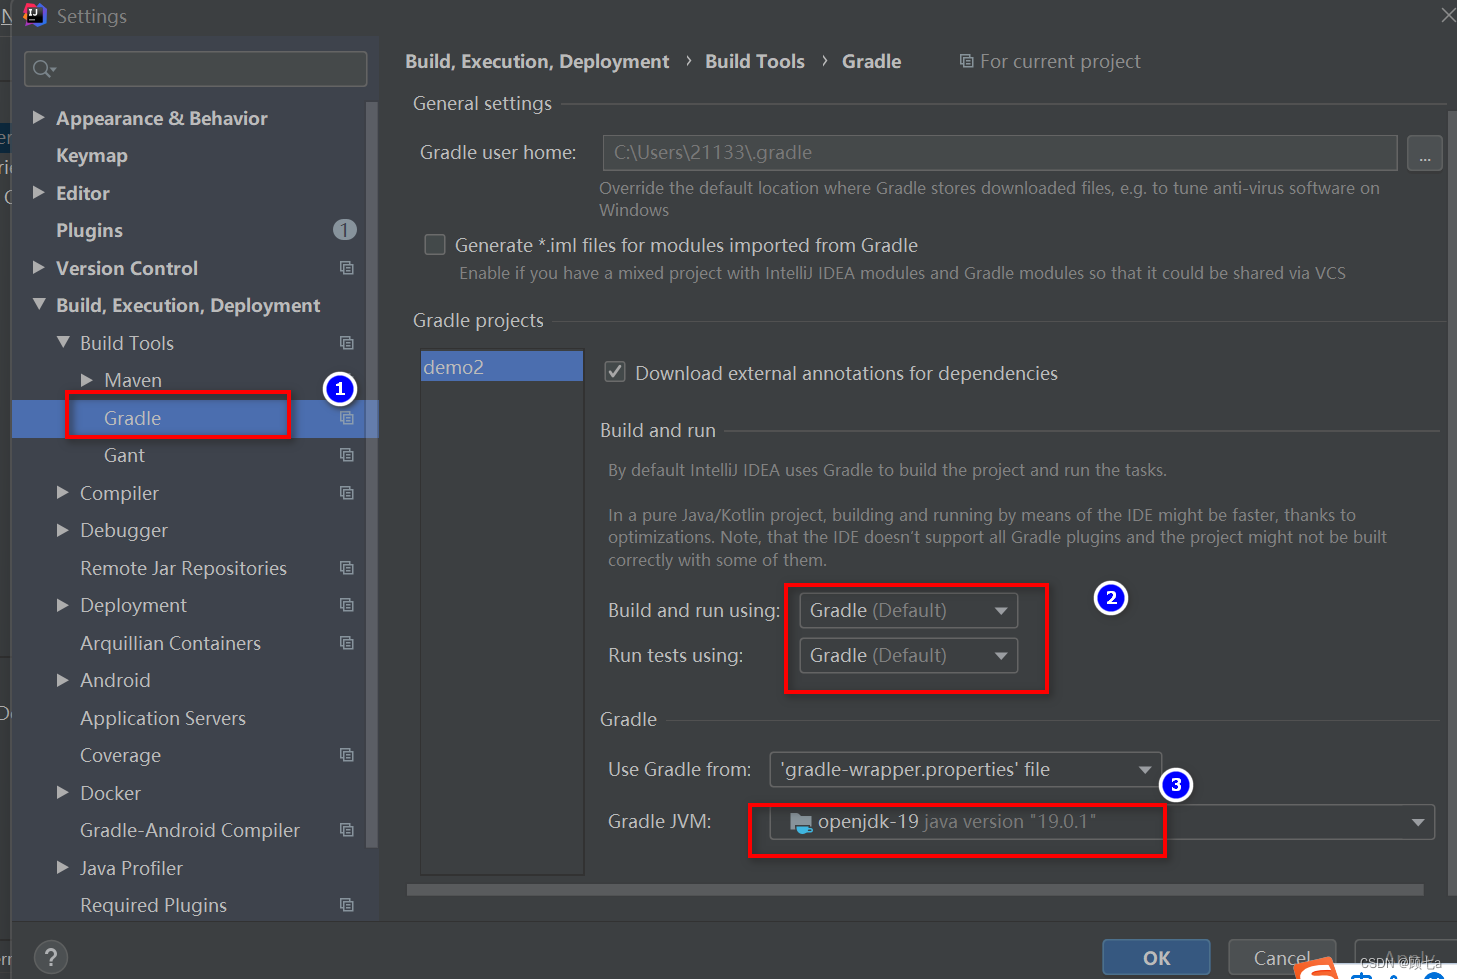
Task: Click project-level icon next to Deployment
Action: pyautogui.click(x=347, y=605)
